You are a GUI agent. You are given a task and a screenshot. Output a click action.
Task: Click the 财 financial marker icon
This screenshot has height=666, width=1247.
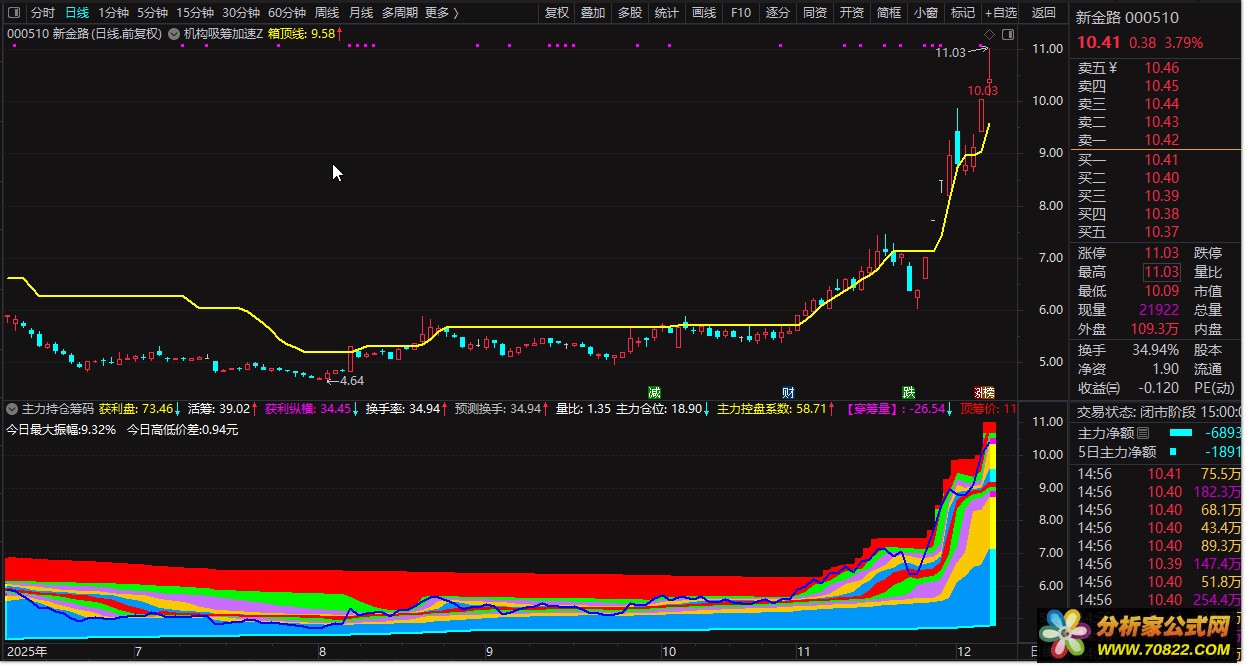coord(788,391)
